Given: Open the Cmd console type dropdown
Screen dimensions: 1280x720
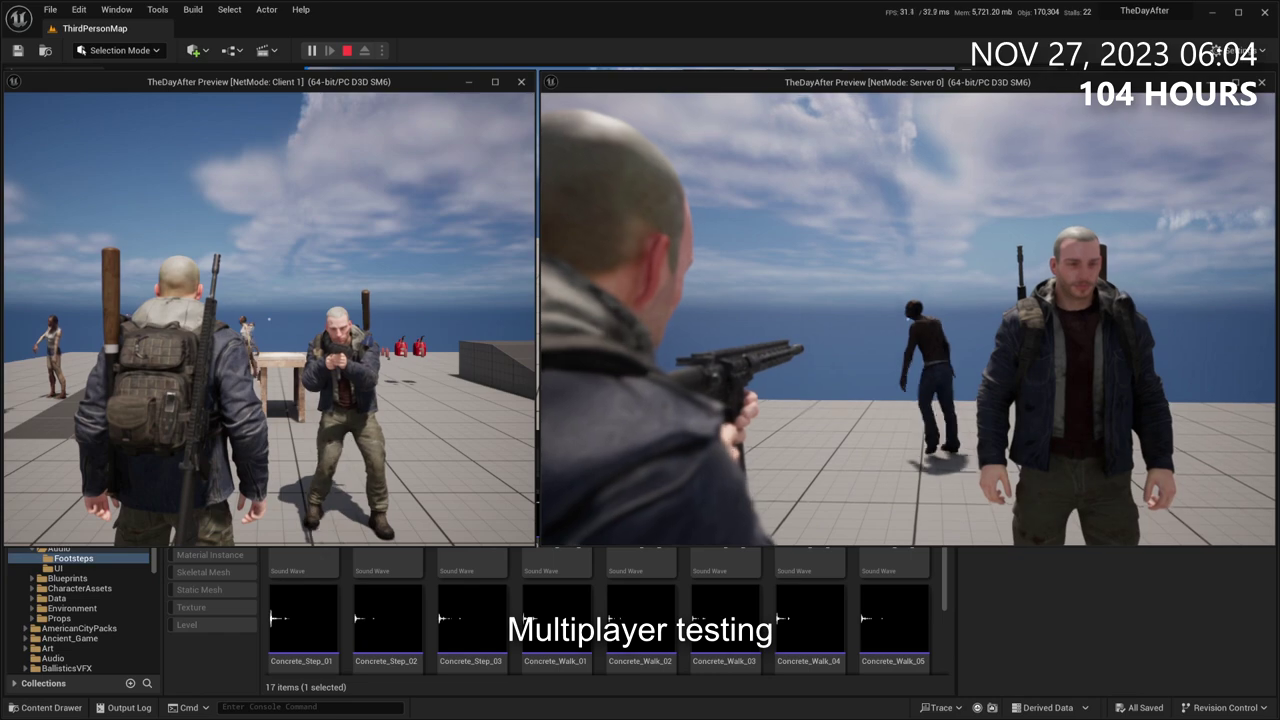Looking at the screenshot, I should (x=189, y=708).
